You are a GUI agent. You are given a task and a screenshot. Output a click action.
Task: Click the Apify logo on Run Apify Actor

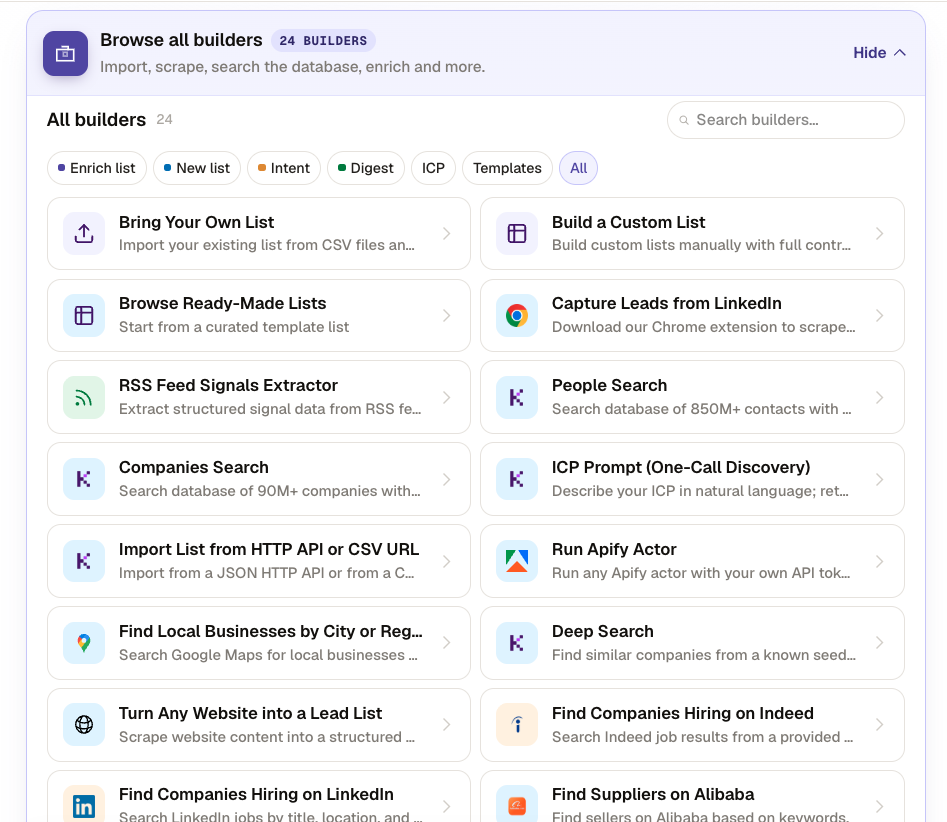(x=517, y=561)
